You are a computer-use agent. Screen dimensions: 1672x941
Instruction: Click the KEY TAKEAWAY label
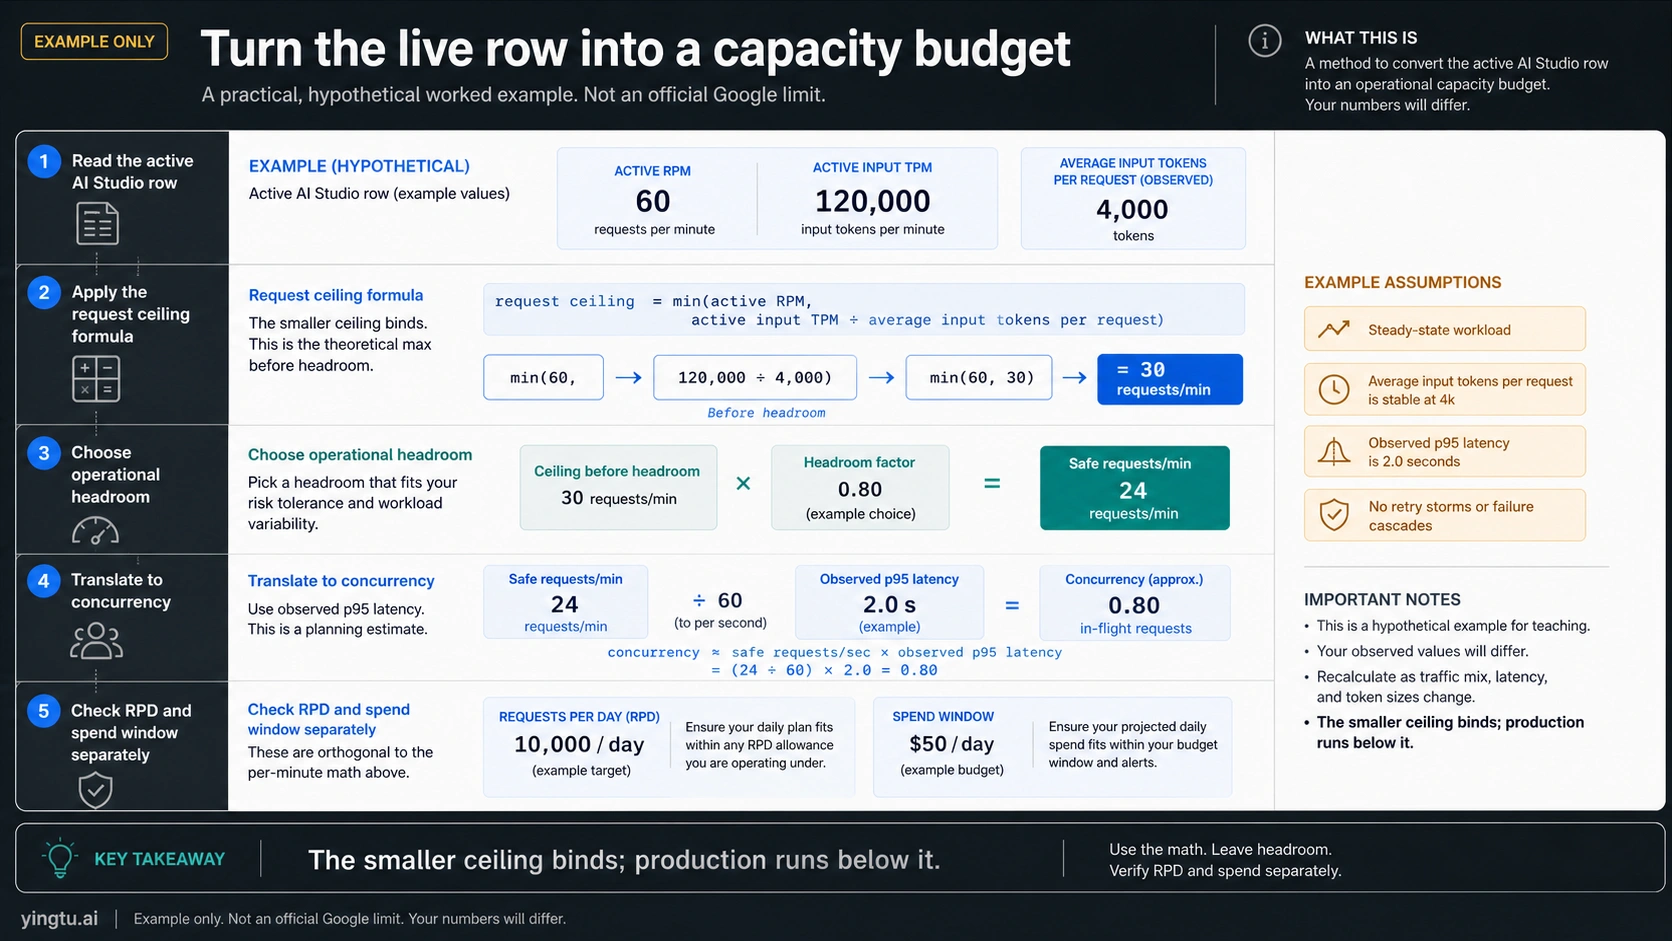click(159, 859)
